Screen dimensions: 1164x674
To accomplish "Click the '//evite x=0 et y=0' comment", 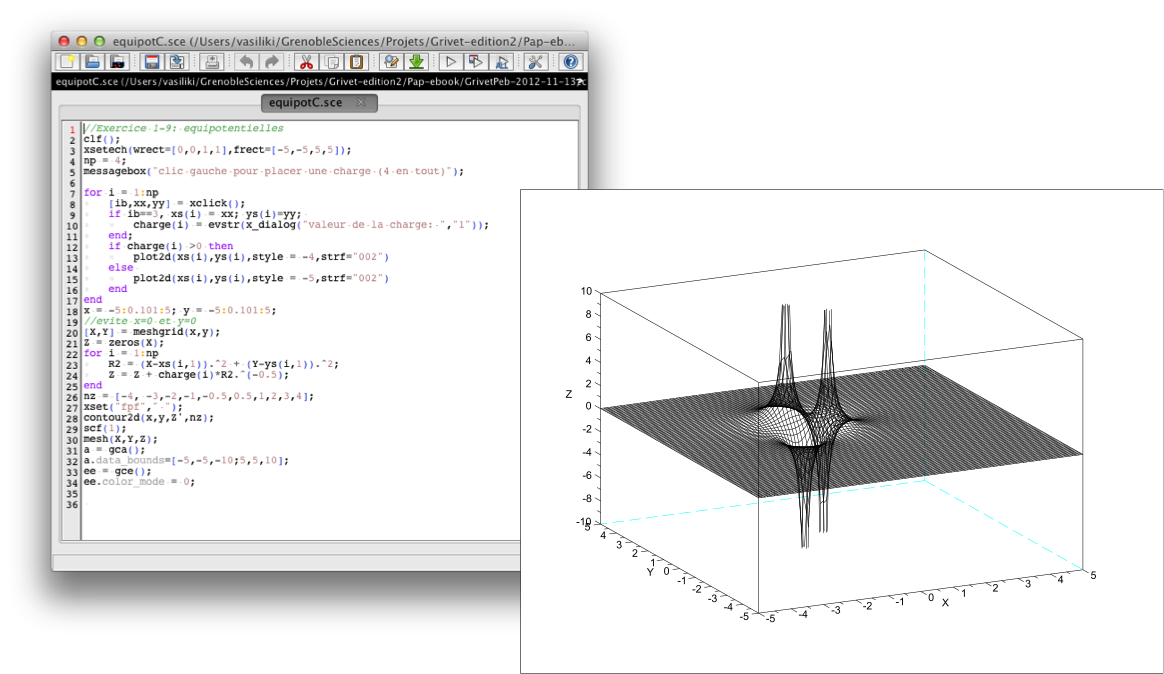I will tap(140, 321).
